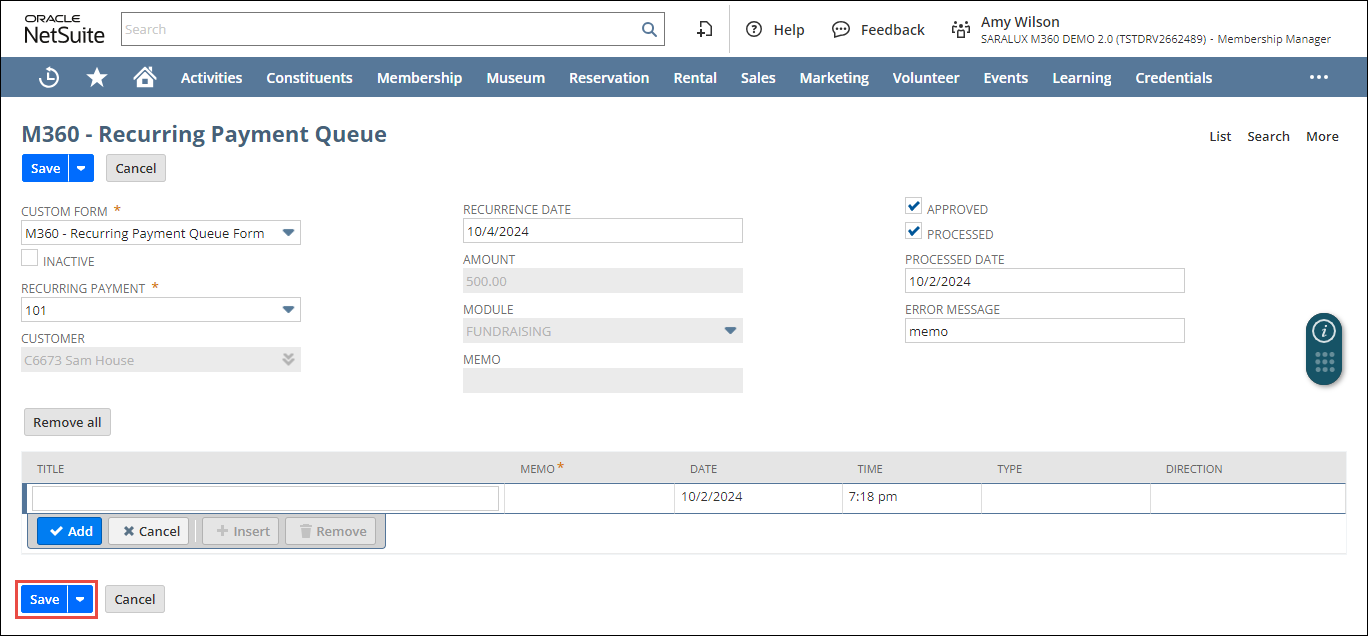Open the Create New icon
This screenshot has height=636, width=1368.
click(704, 29)
